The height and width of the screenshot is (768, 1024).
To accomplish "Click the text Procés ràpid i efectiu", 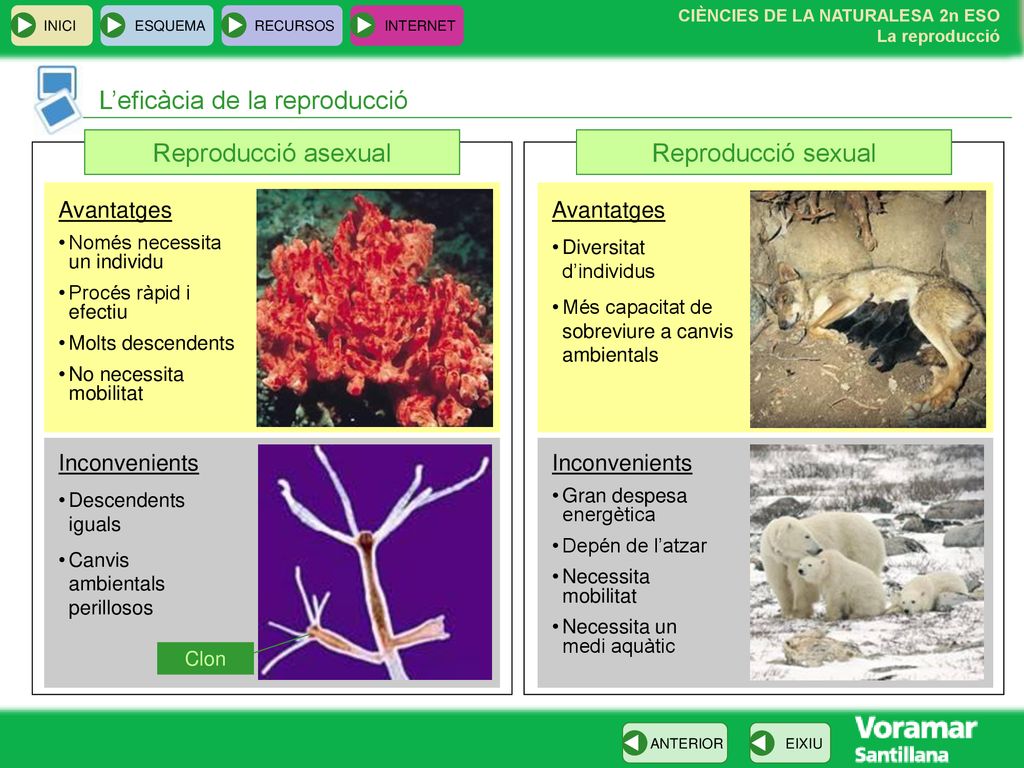I will [129, 302].
